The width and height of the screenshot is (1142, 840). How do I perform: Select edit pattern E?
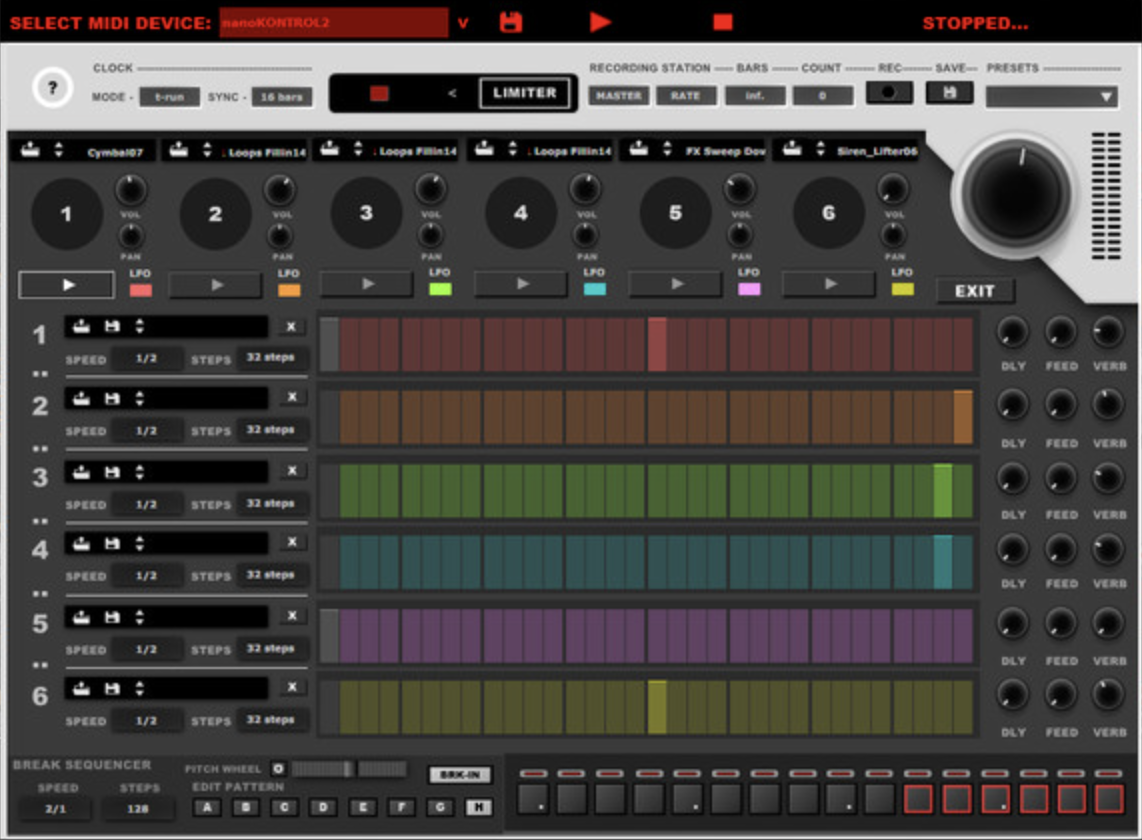click(362, 807)
